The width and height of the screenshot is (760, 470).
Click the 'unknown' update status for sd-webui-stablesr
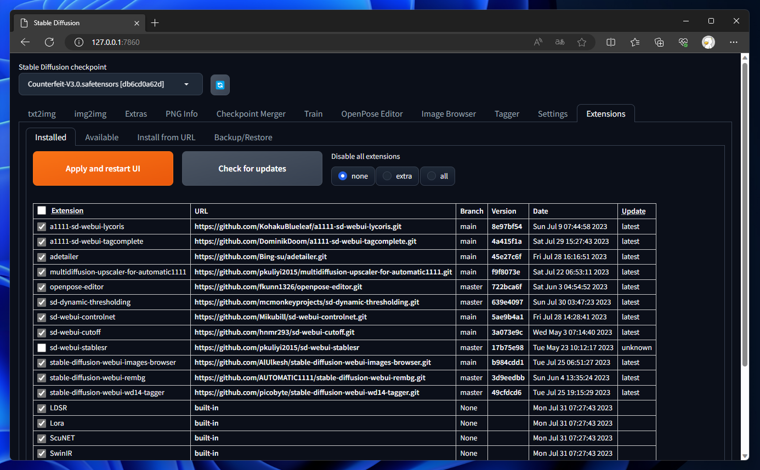[x=636, y=347]
